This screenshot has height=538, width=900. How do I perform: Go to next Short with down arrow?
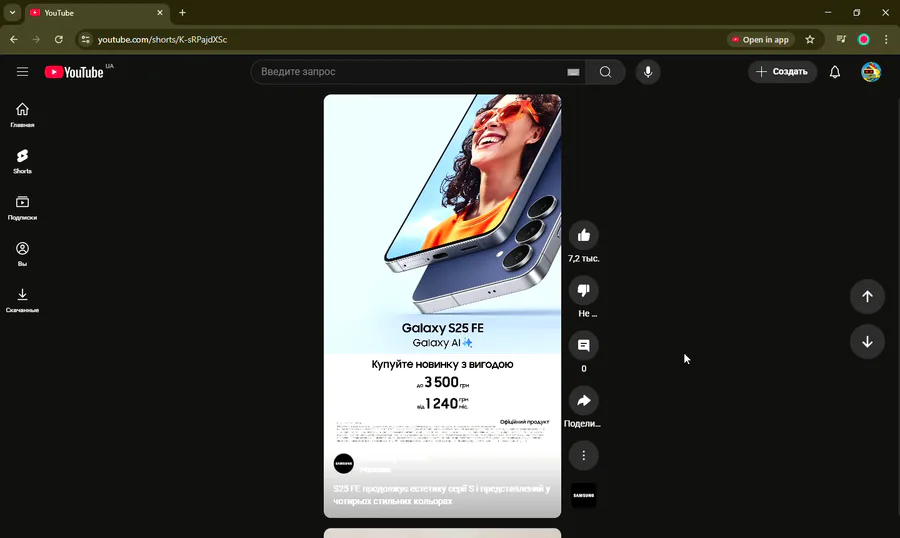coord(867,342)
